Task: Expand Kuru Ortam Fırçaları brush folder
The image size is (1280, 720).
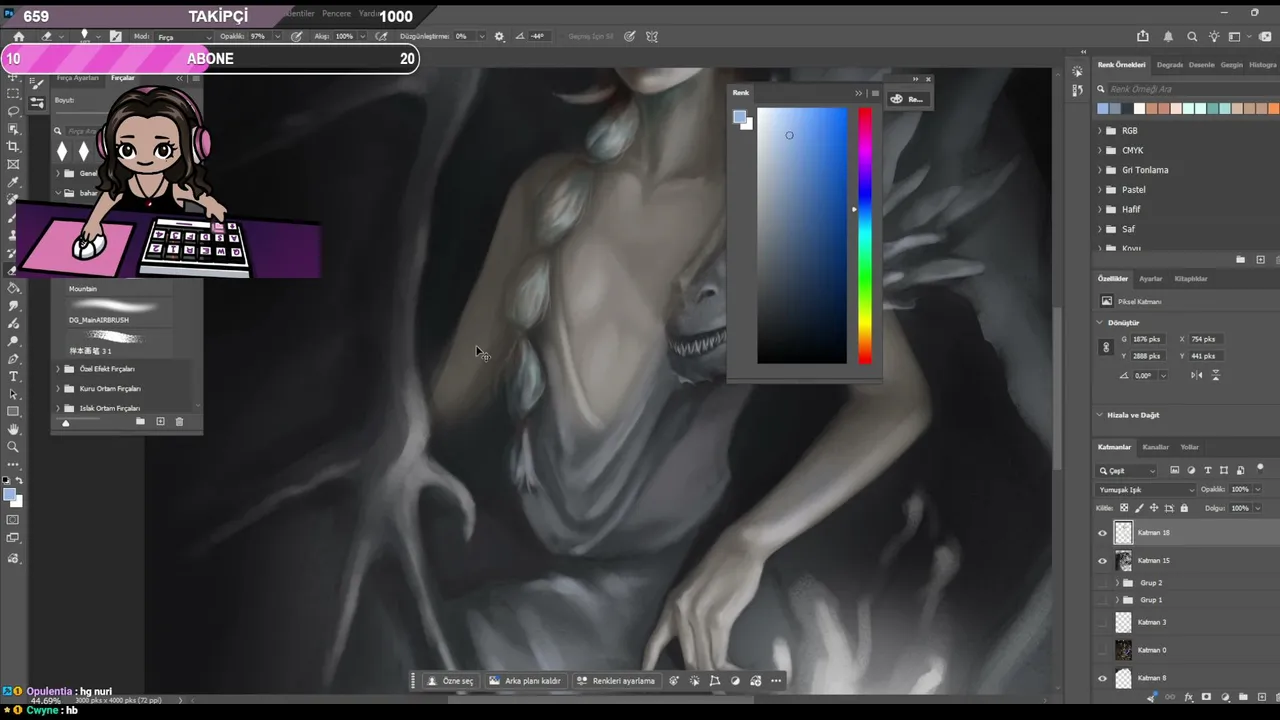Action: pyautogui.click(x=58, y=389)
